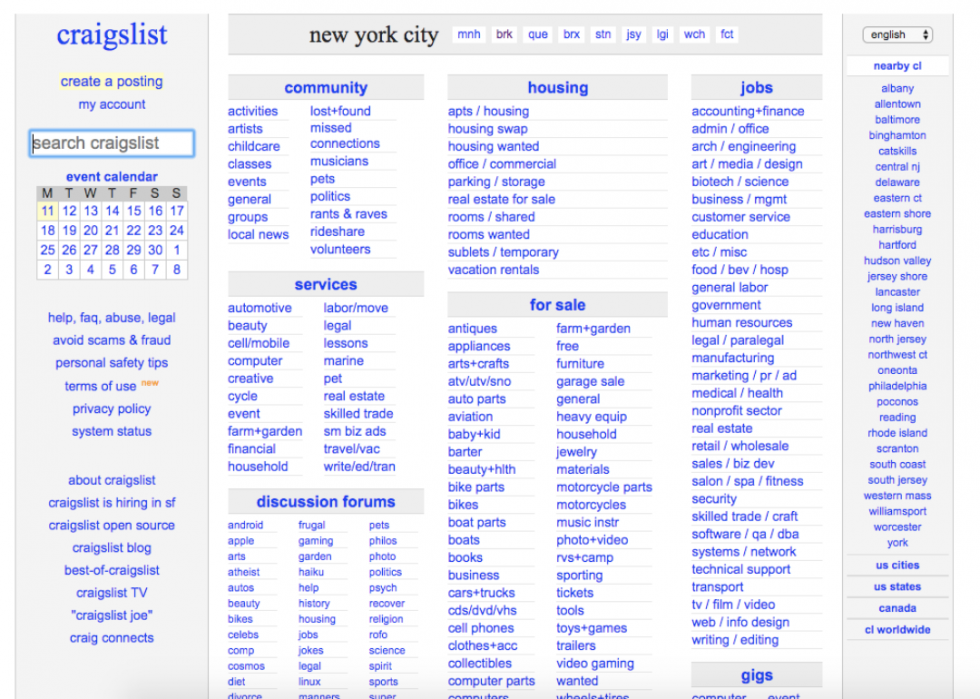
Task: Open cars+trucks for sale
Action: tap(481, 593)
